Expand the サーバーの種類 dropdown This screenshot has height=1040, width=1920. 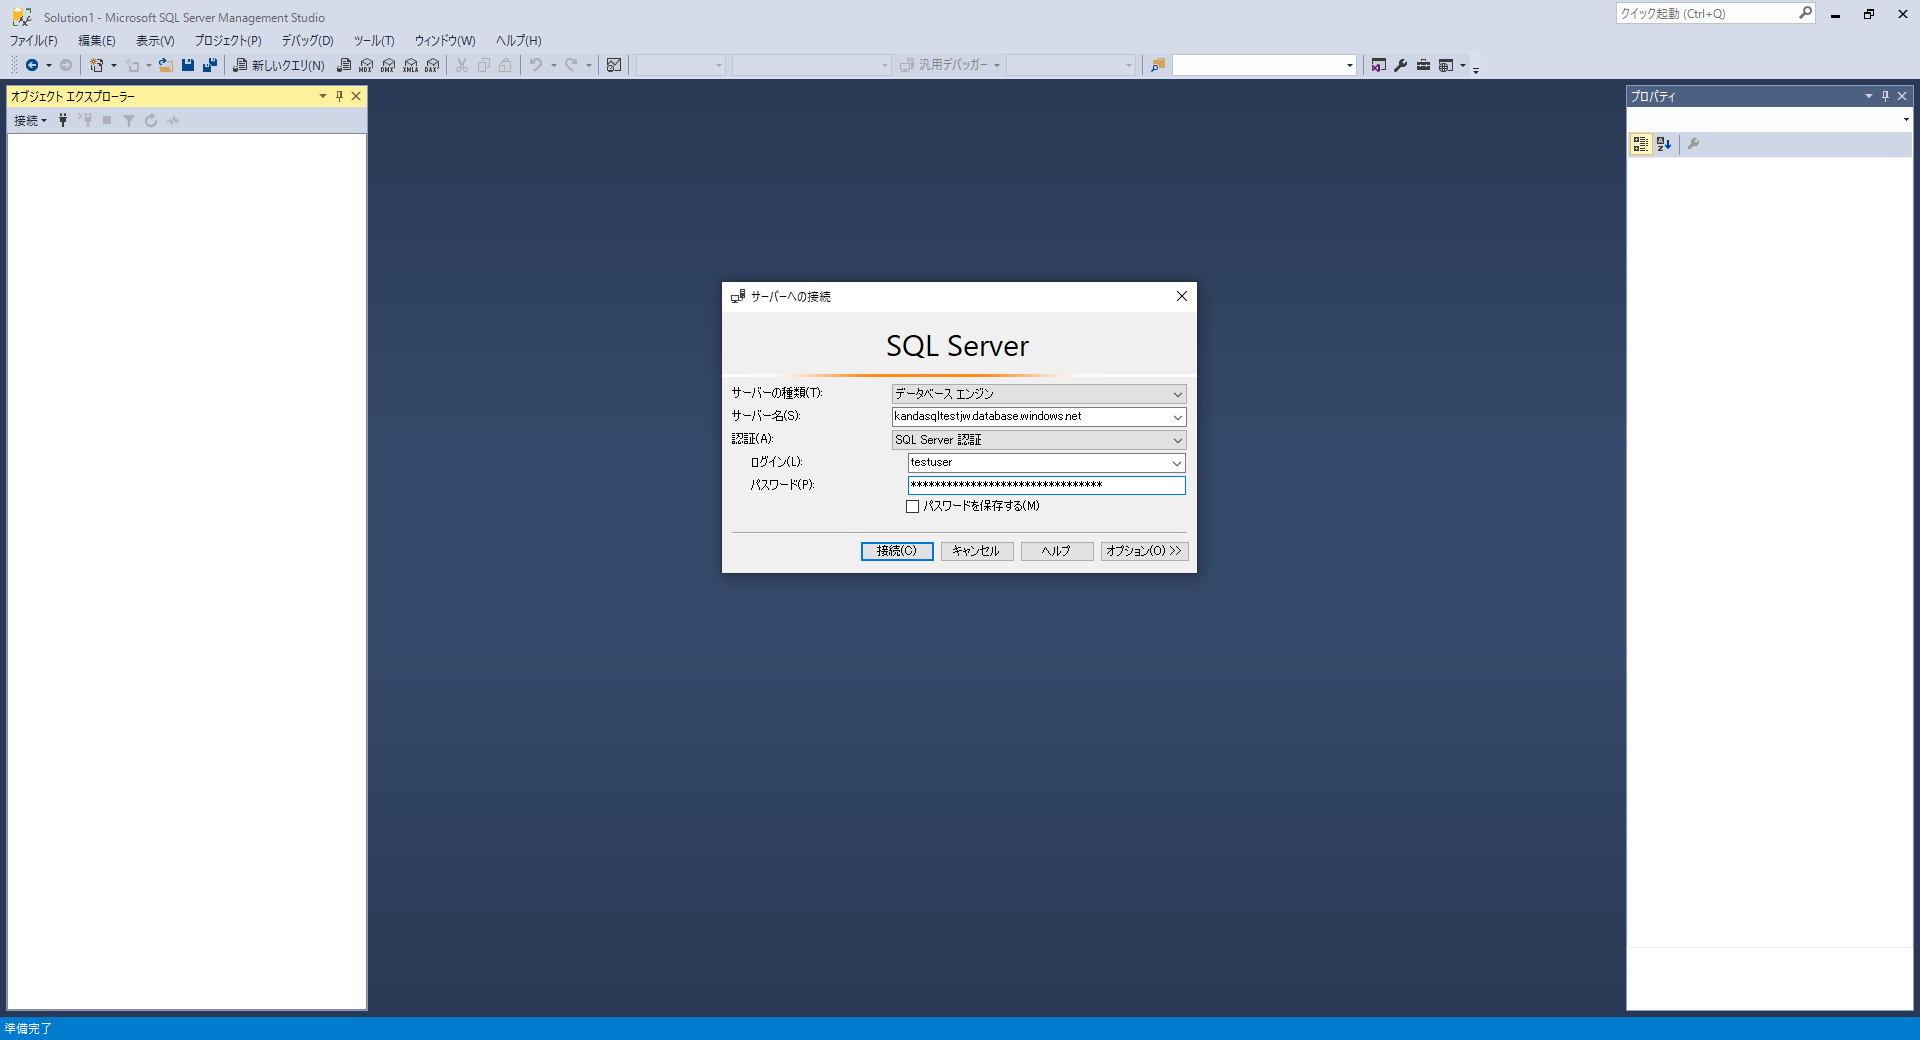pos(1177,394)
